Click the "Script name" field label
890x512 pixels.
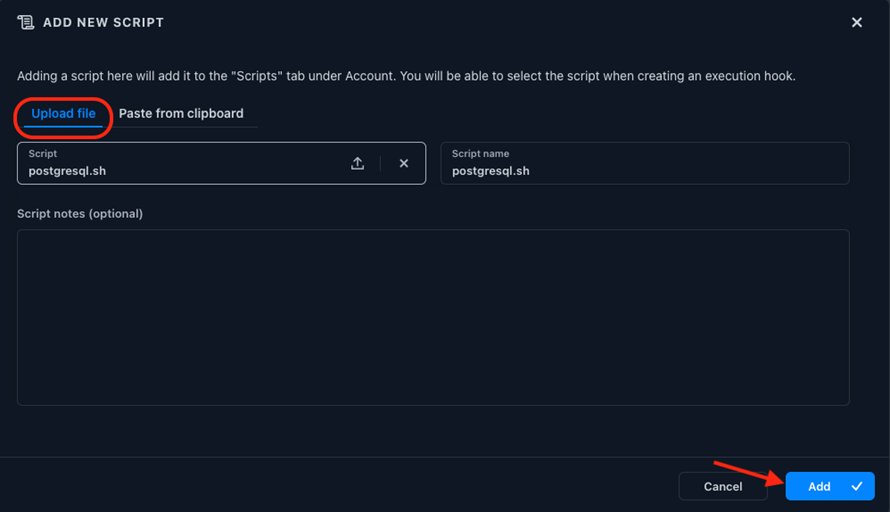click(480, 154)
